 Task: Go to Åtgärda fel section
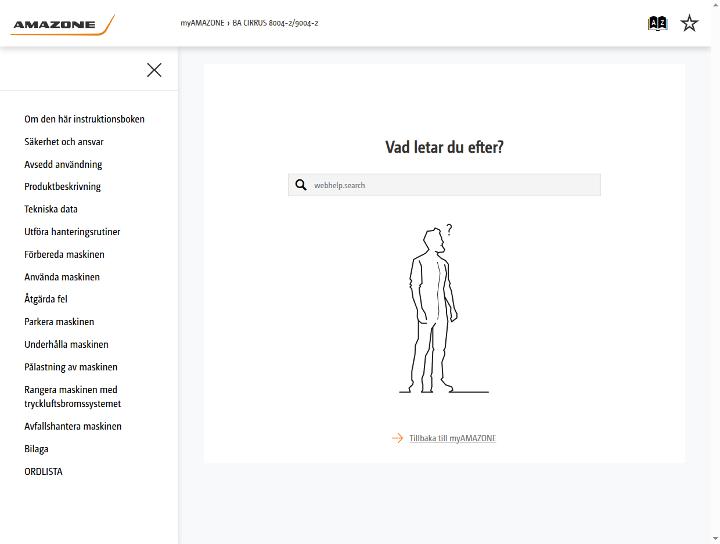click(x=46, y=299)
